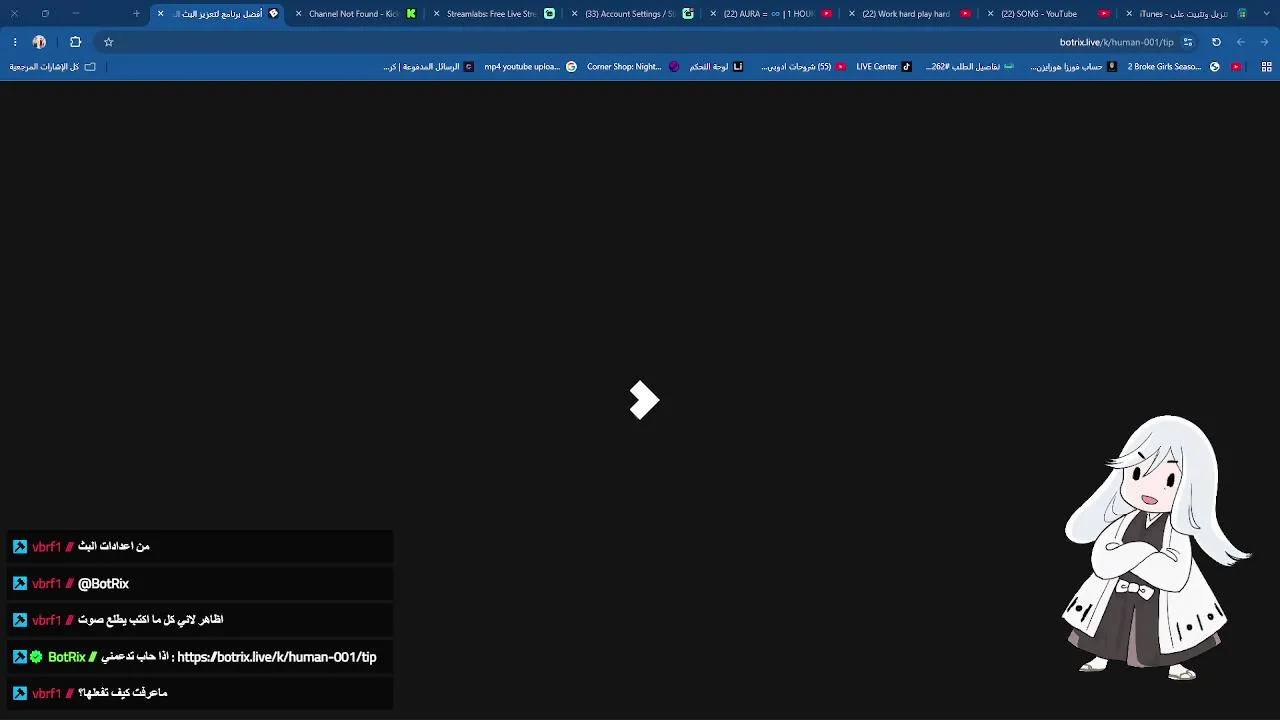Open the Apps grid shortcut in bookmarks bar
The height and width of the screenshot is (720, 1280).
tap(1267, 67)
